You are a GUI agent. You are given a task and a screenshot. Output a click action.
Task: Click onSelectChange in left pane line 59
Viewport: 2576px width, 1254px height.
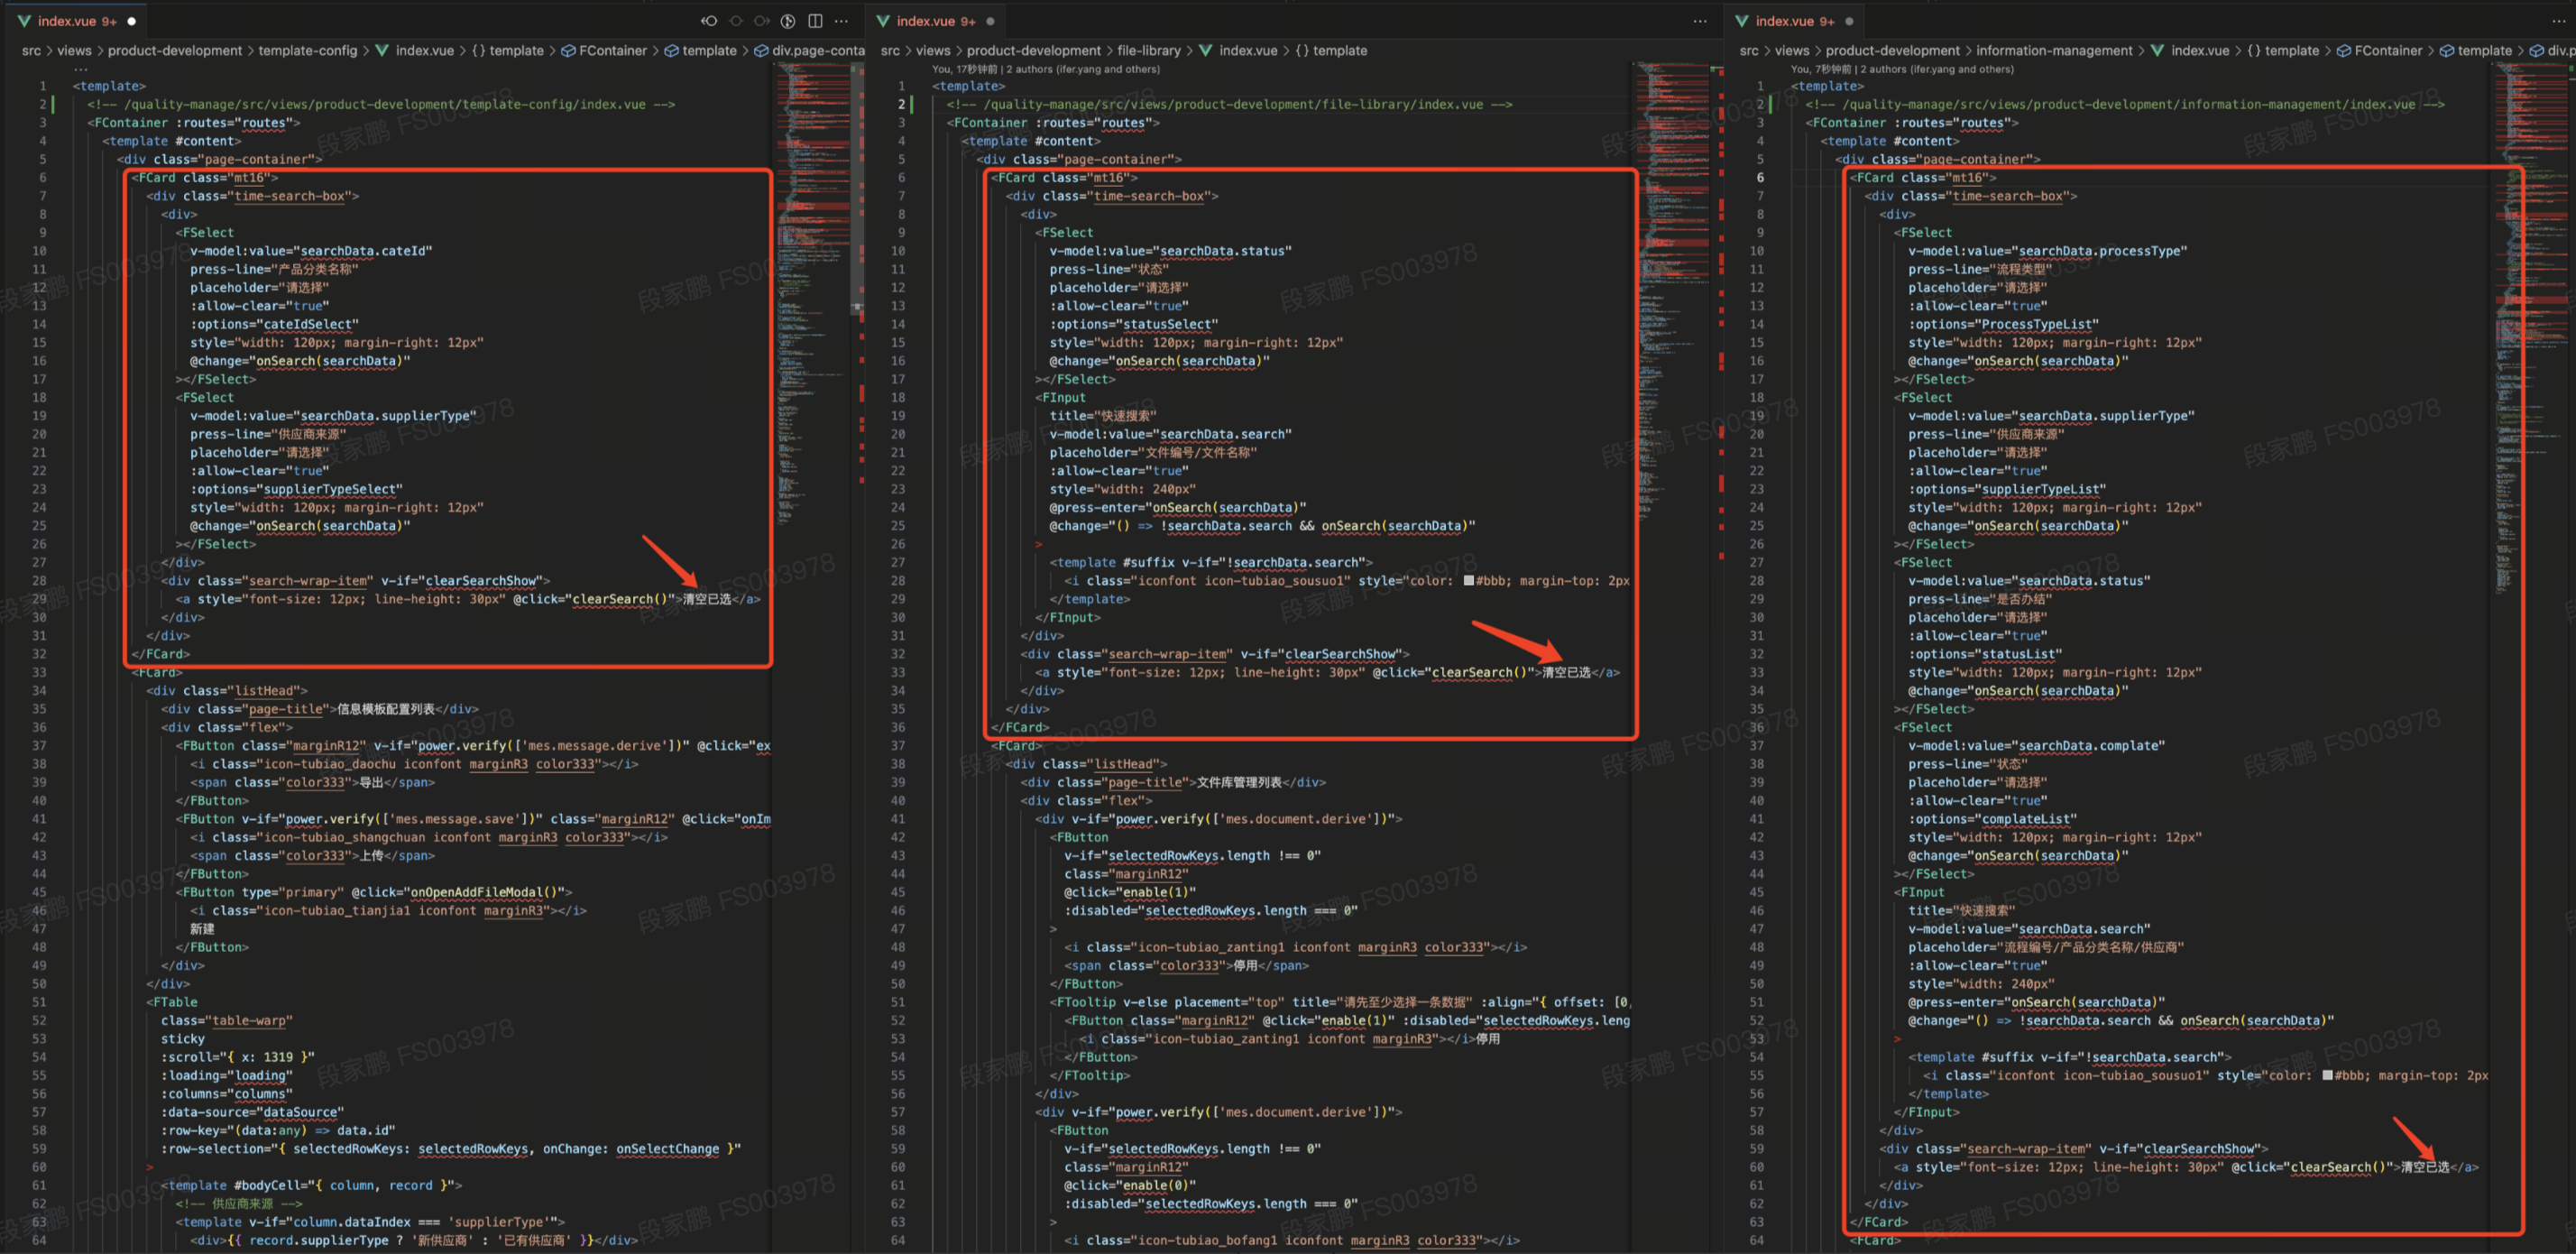point(667,1149)
